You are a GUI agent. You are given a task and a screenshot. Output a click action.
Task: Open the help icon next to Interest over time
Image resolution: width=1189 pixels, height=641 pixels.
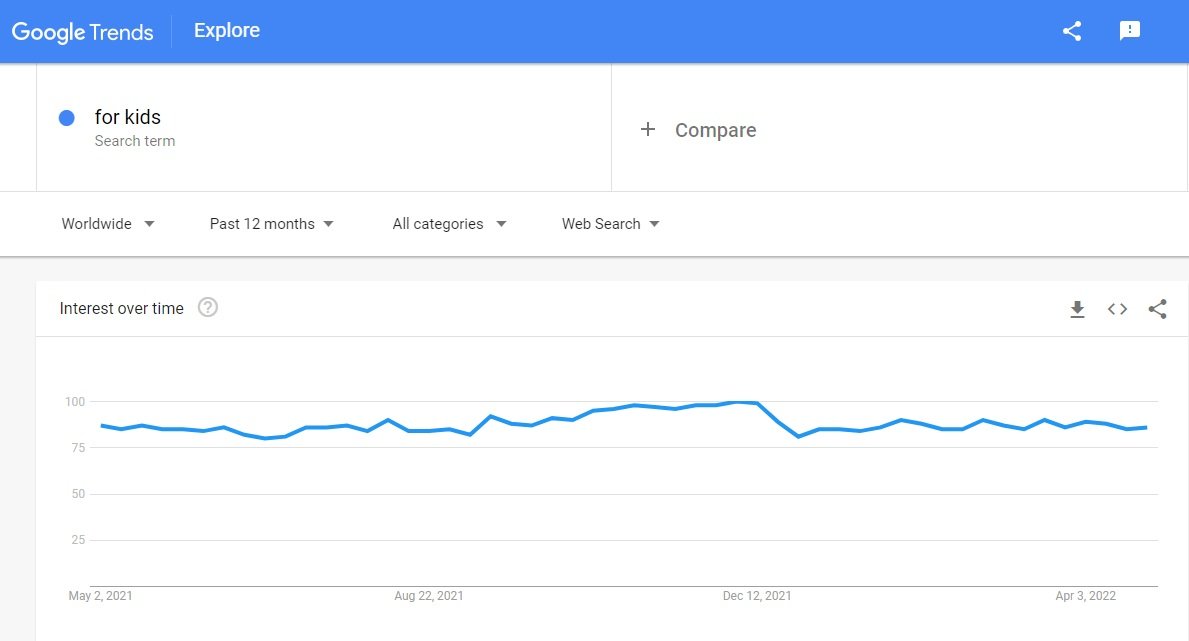[208, 307]
